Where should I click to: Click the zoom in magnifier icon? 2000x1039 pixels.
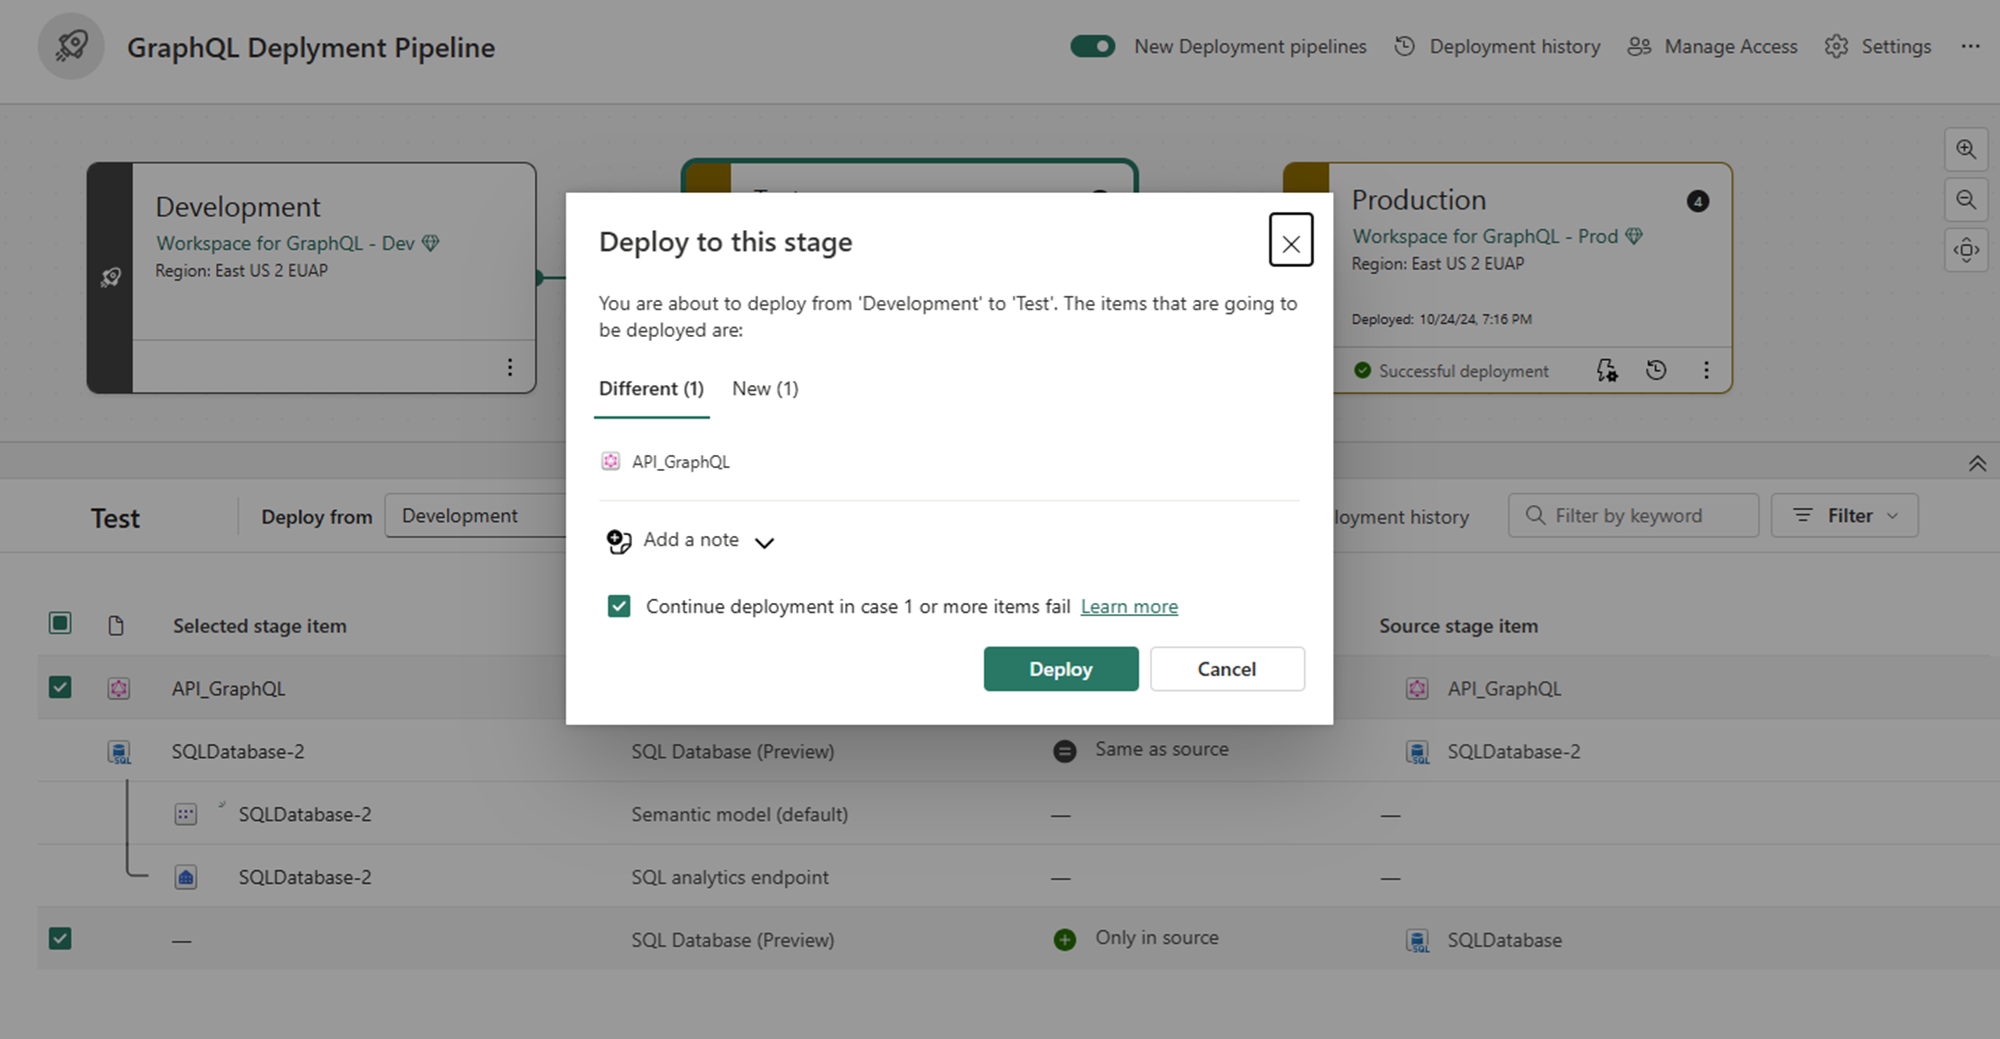coord(1966,150)
